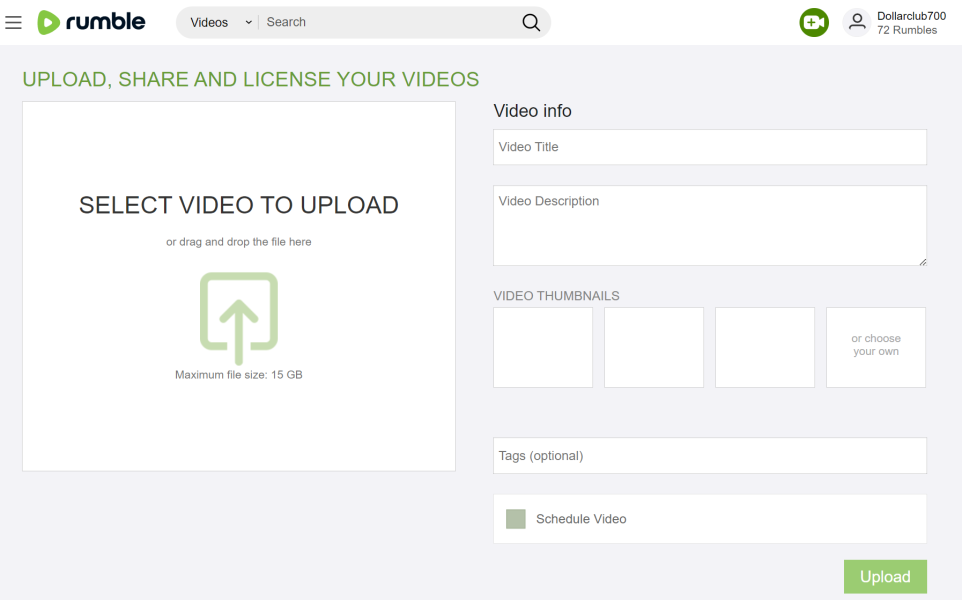
Task: Open the Videos search type dropdown
Action: [220, 23]
